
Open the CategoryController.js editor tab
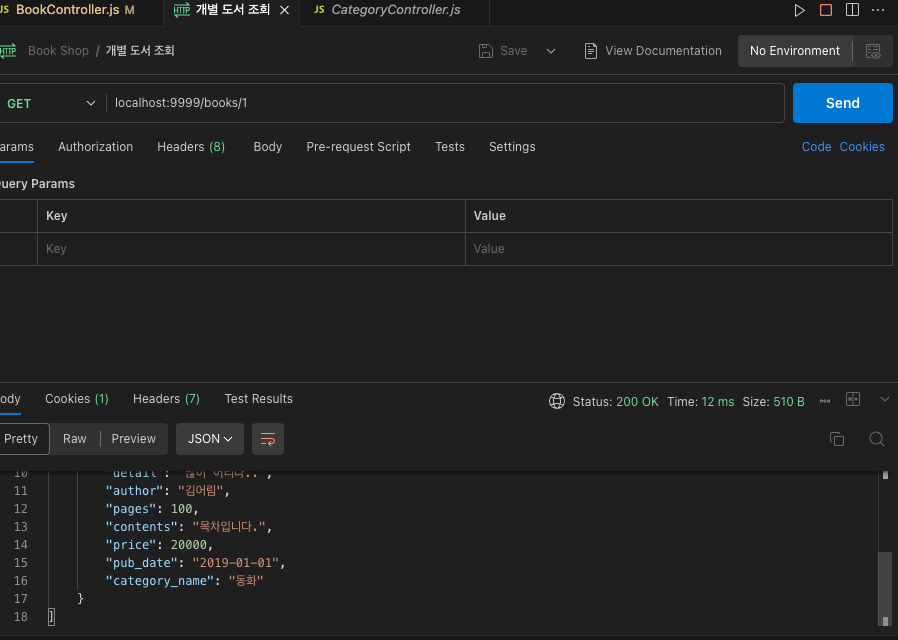tap(395, 10)
